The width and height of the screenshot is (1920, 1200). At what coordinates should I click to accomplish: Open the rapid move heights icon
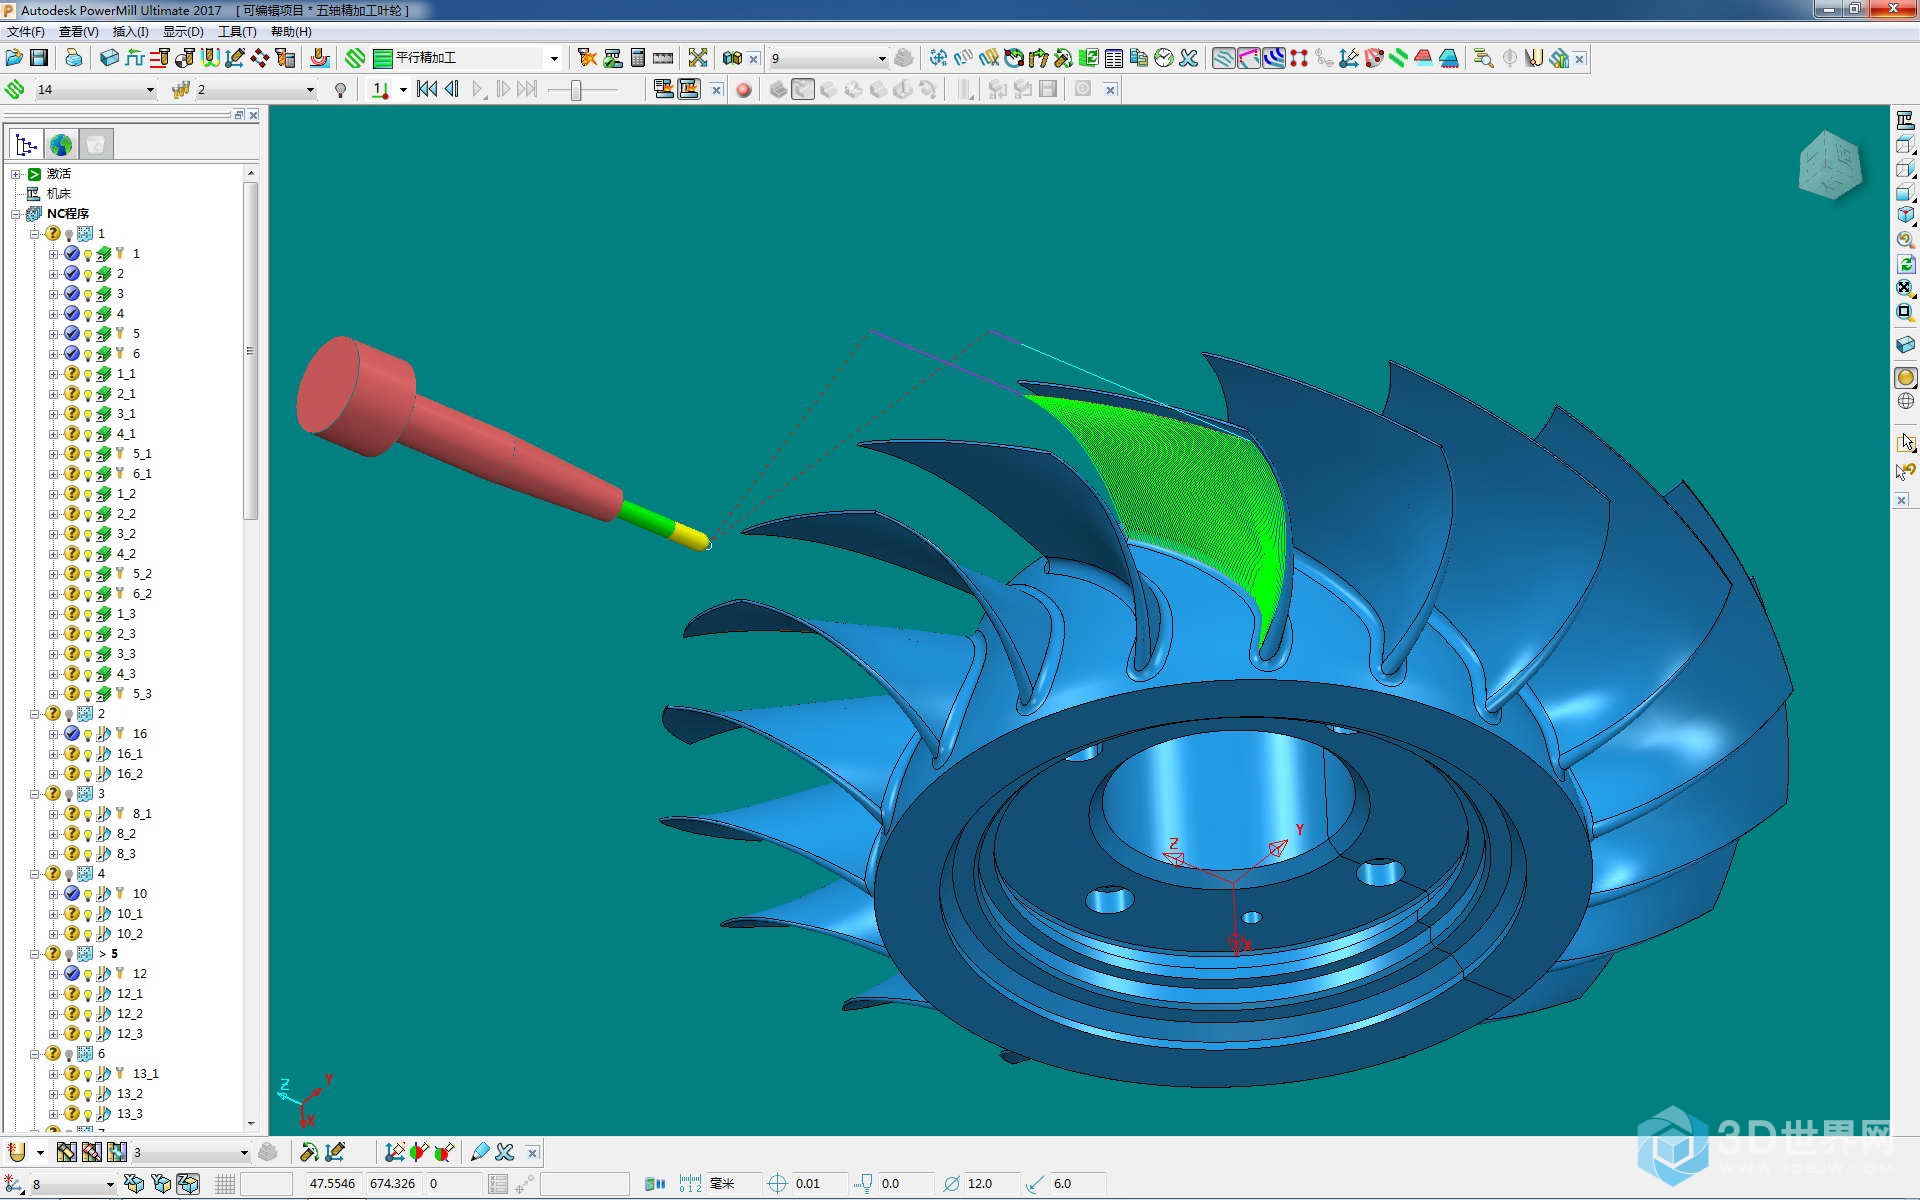[160, 58]
